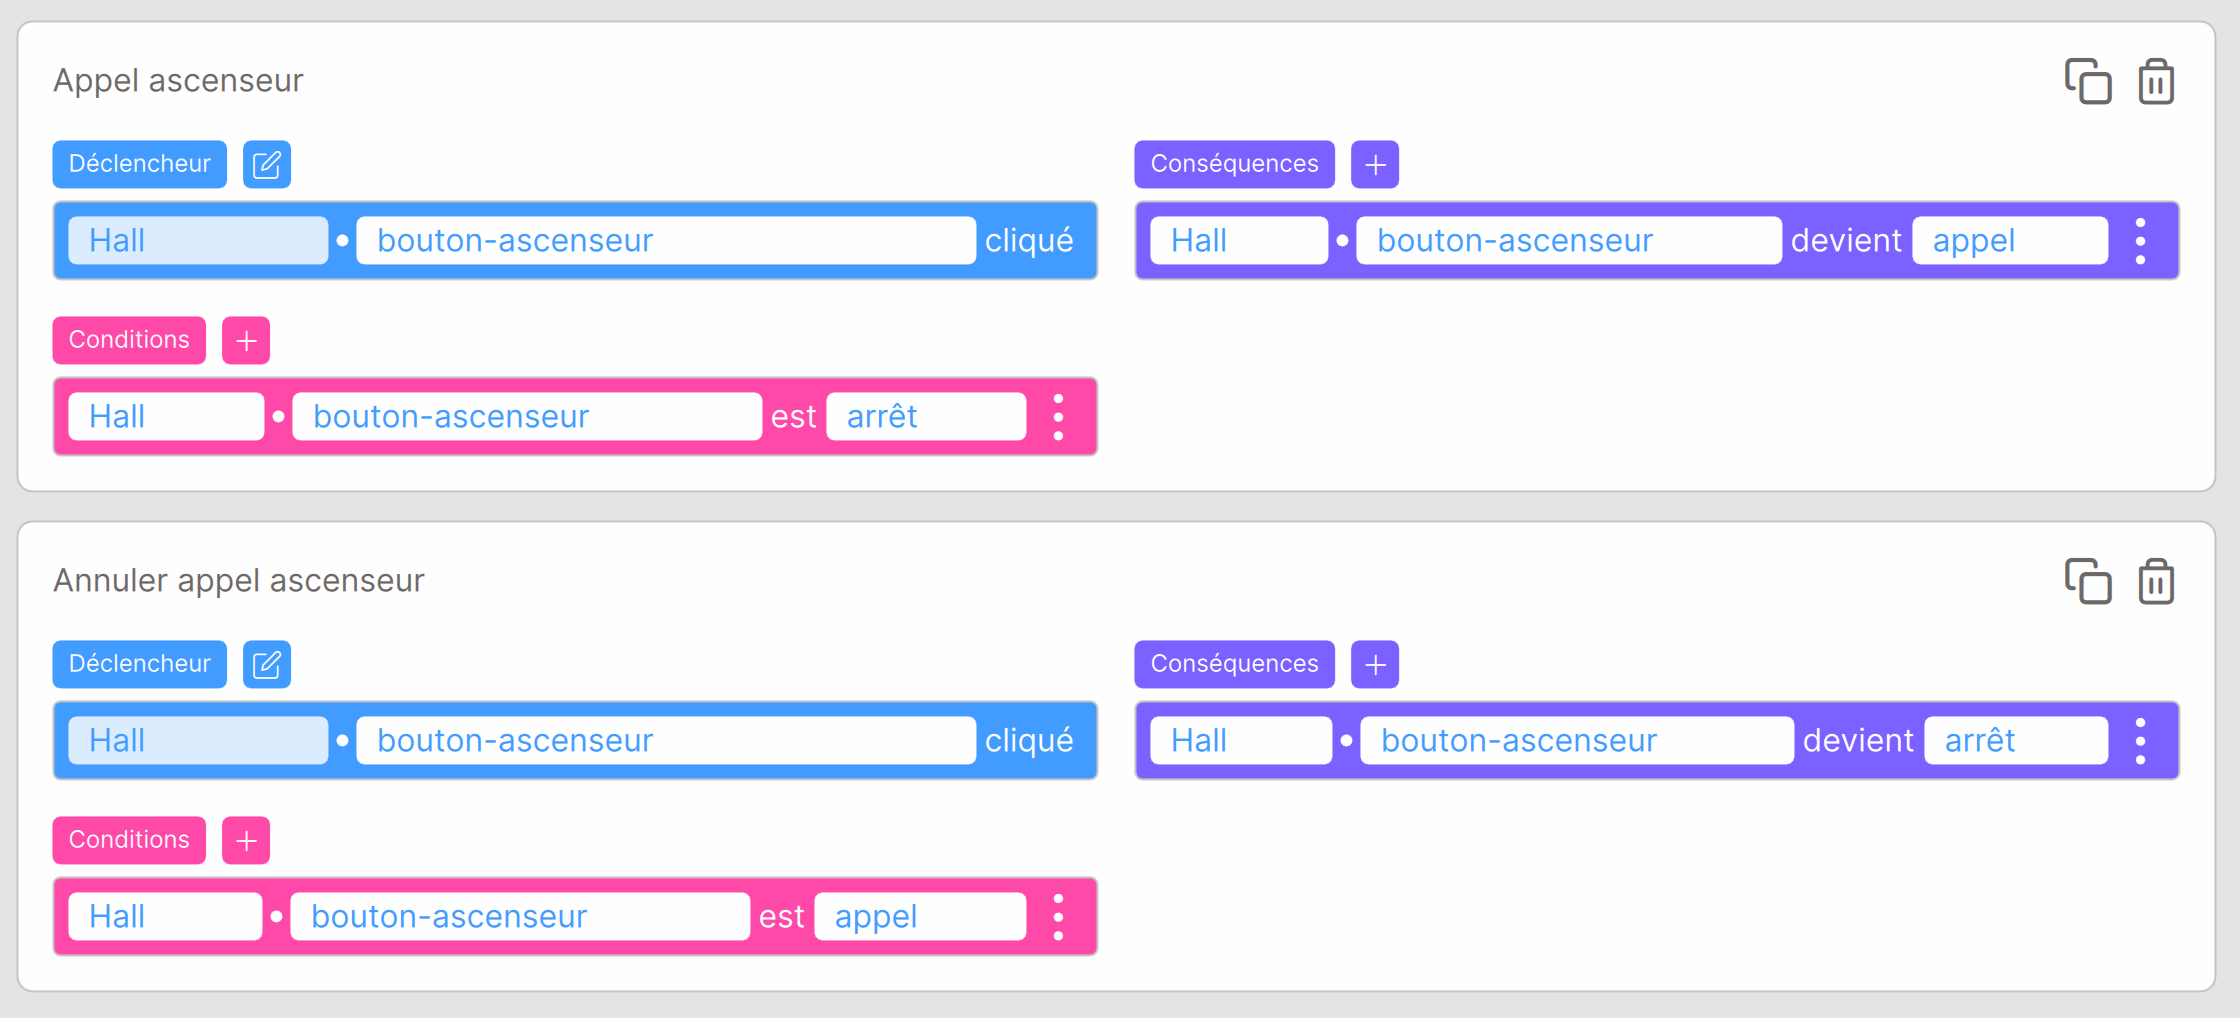Viewport: 2240px width, 1018px height.
Task: Click the 'arrêt' value in first condition
Action: point(925,417)
